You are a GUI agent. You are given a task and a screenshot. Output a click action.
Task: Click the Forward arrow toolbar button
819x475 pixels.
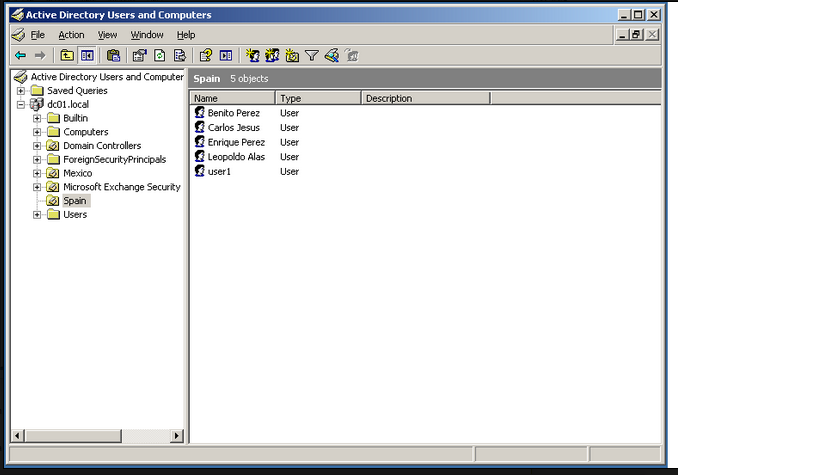point(40,55)
